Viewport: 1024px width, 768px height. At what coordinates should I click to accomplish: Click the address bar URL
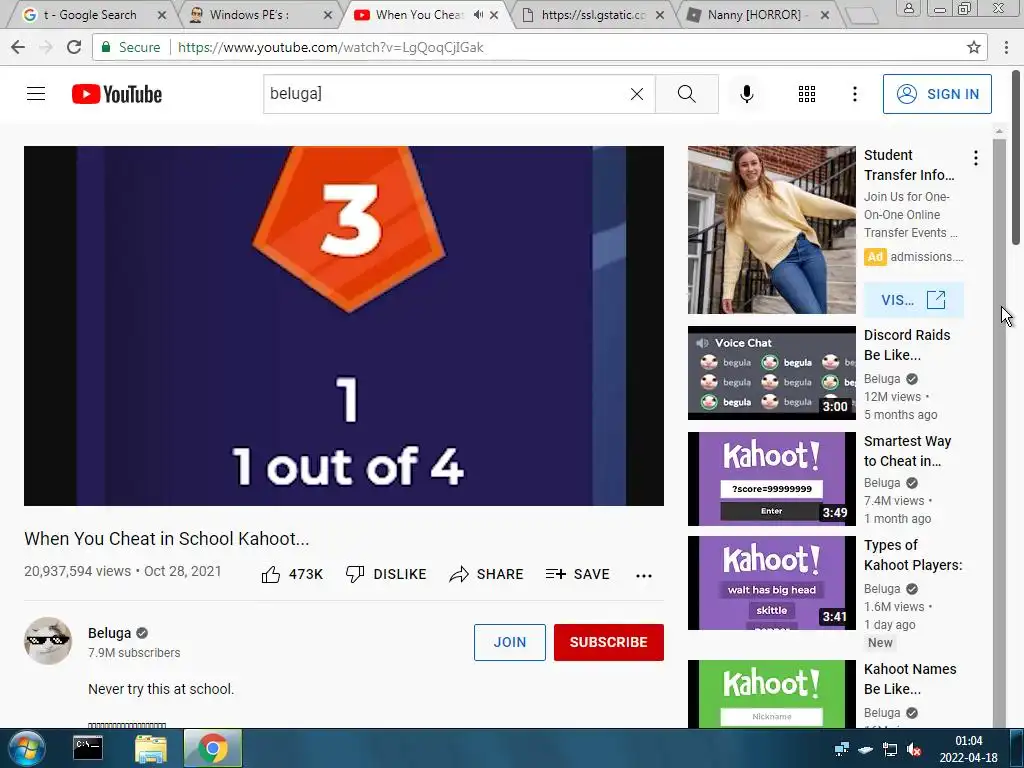[330, 47]
